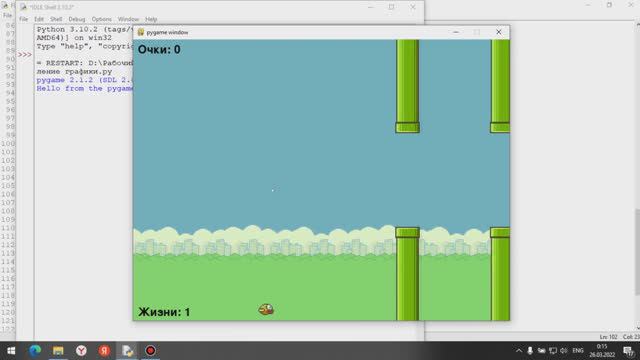This screenshot has height=360, width=640.
Task: Click the top pipe nearest the bird
Action: [407, 86]
